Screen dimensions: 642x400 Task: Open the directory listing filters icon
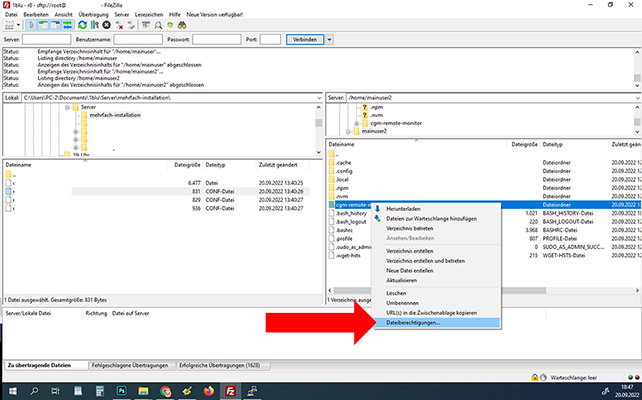click(146, 25)
